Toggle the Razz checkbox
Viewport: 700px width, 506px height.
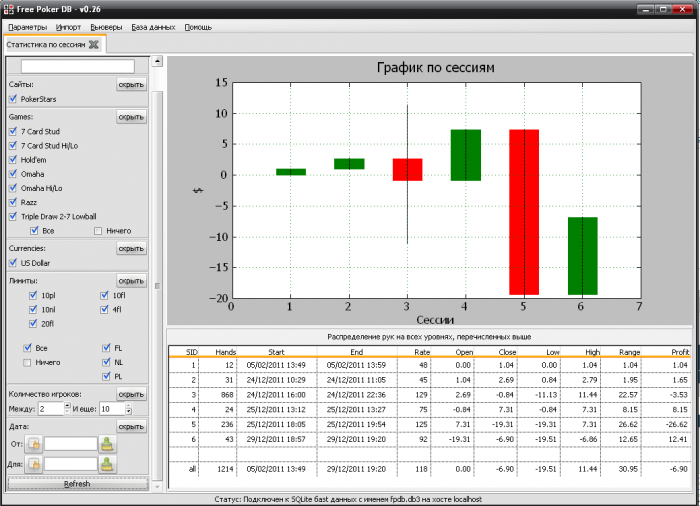point(13,202)
